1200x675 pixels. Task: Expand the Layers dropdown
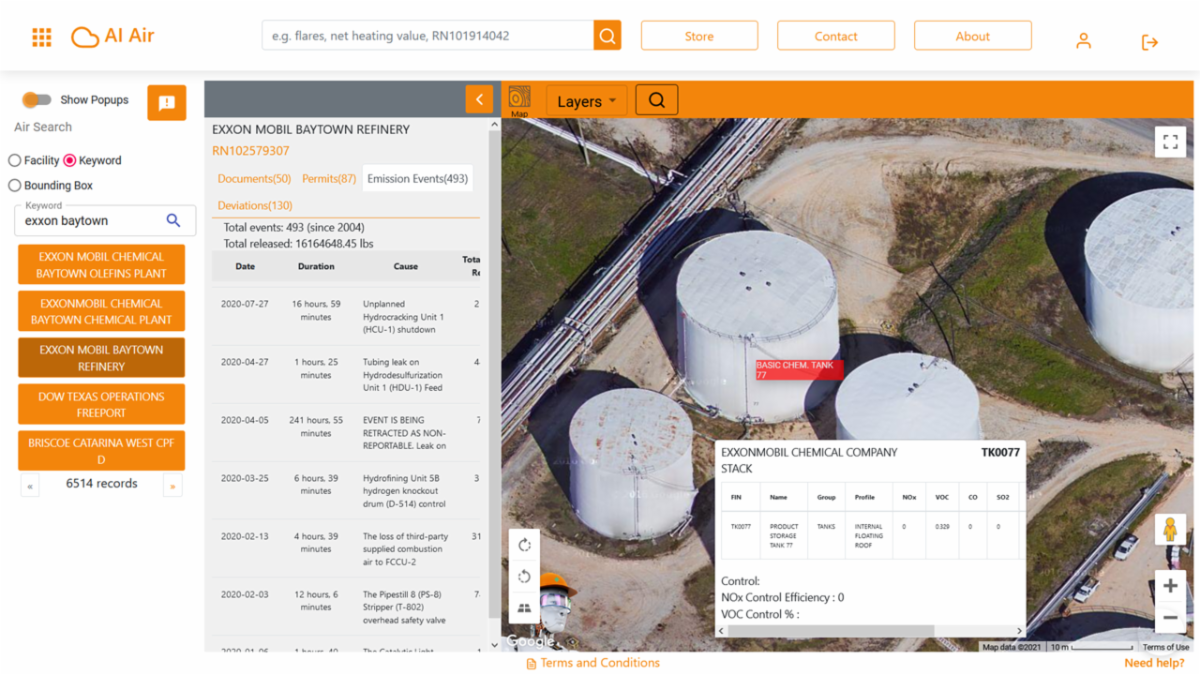point(587,101)
